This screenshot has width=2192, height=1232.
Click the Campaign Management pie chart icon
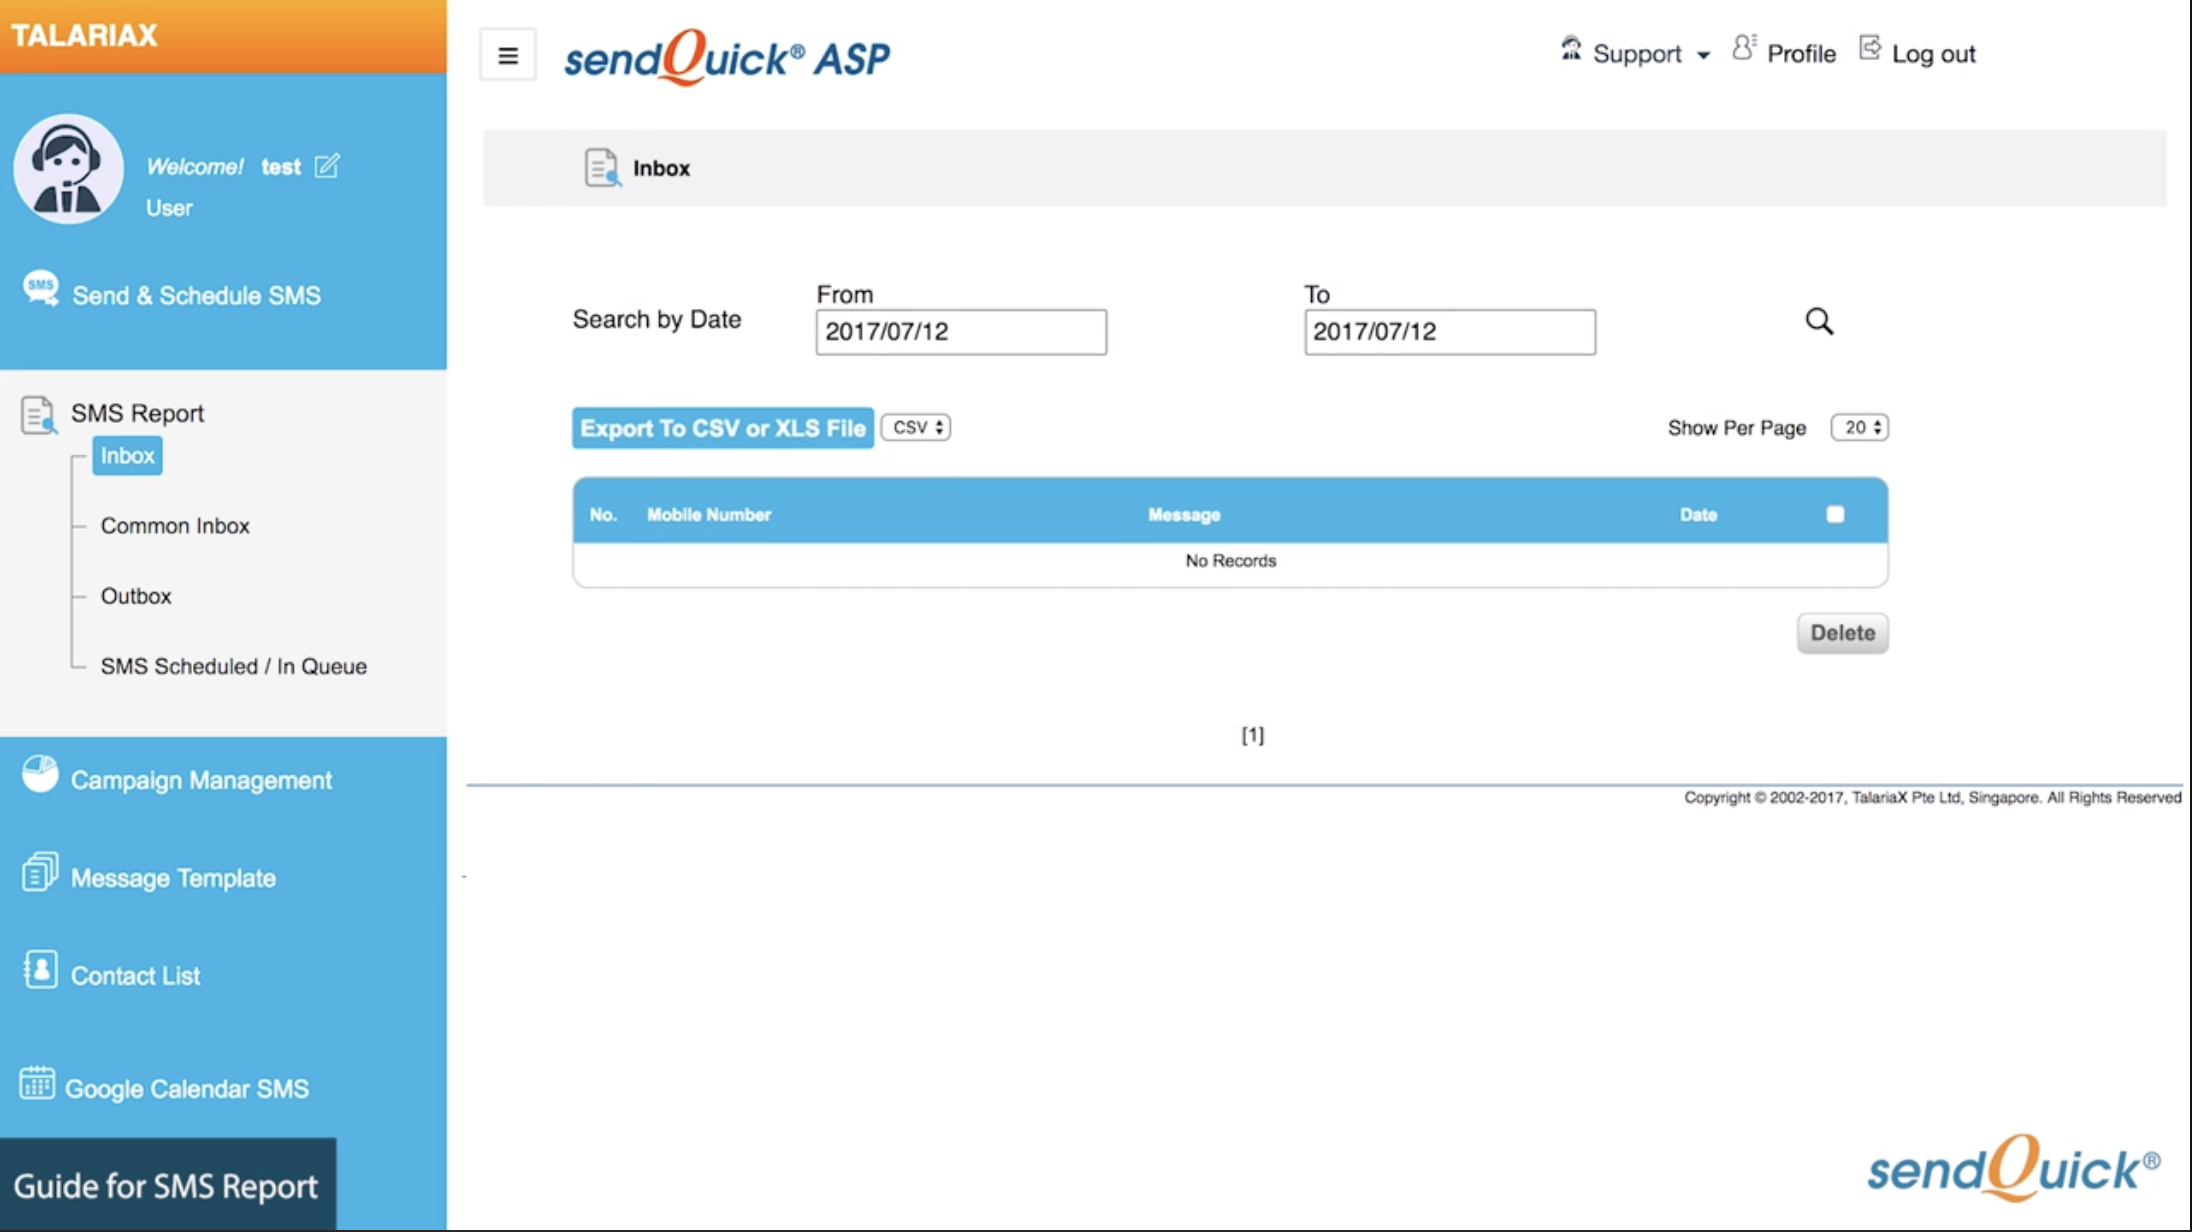pos(40,774)
